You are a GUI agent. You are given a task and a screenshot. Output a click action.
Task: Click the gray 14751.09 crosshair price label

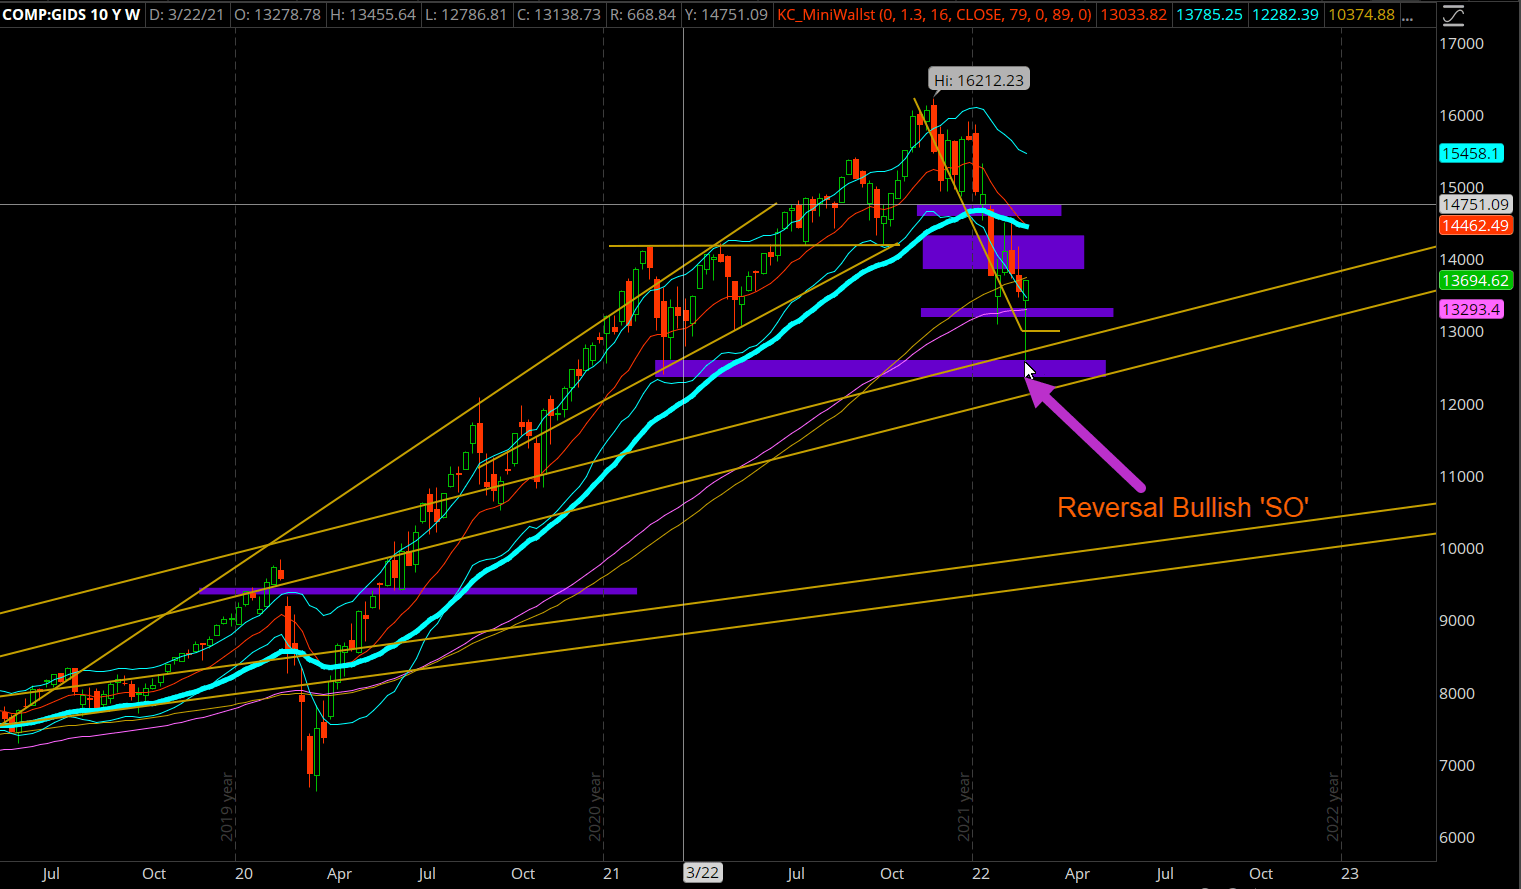click(x=1474, y=205)
